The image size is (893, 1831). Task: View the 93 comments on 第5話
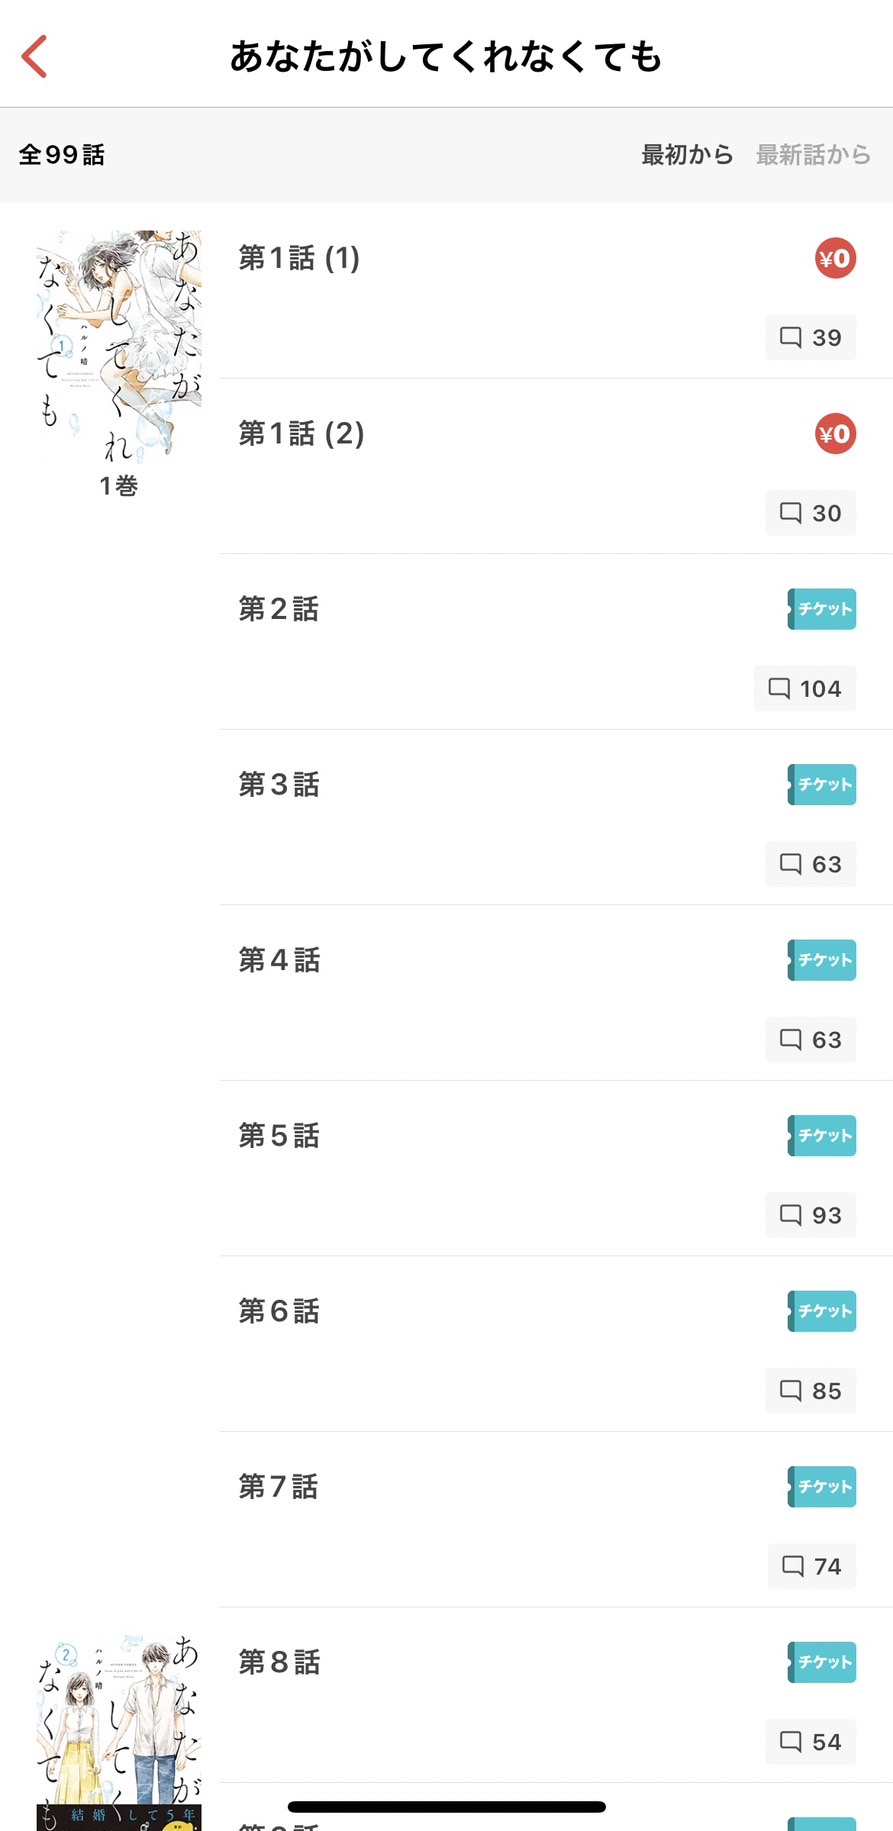tap(811, 1215)
